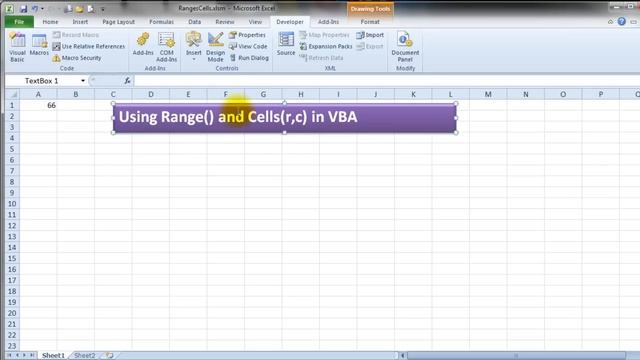
Task: Open the Page Layout tab
Action: pos(118,22)
